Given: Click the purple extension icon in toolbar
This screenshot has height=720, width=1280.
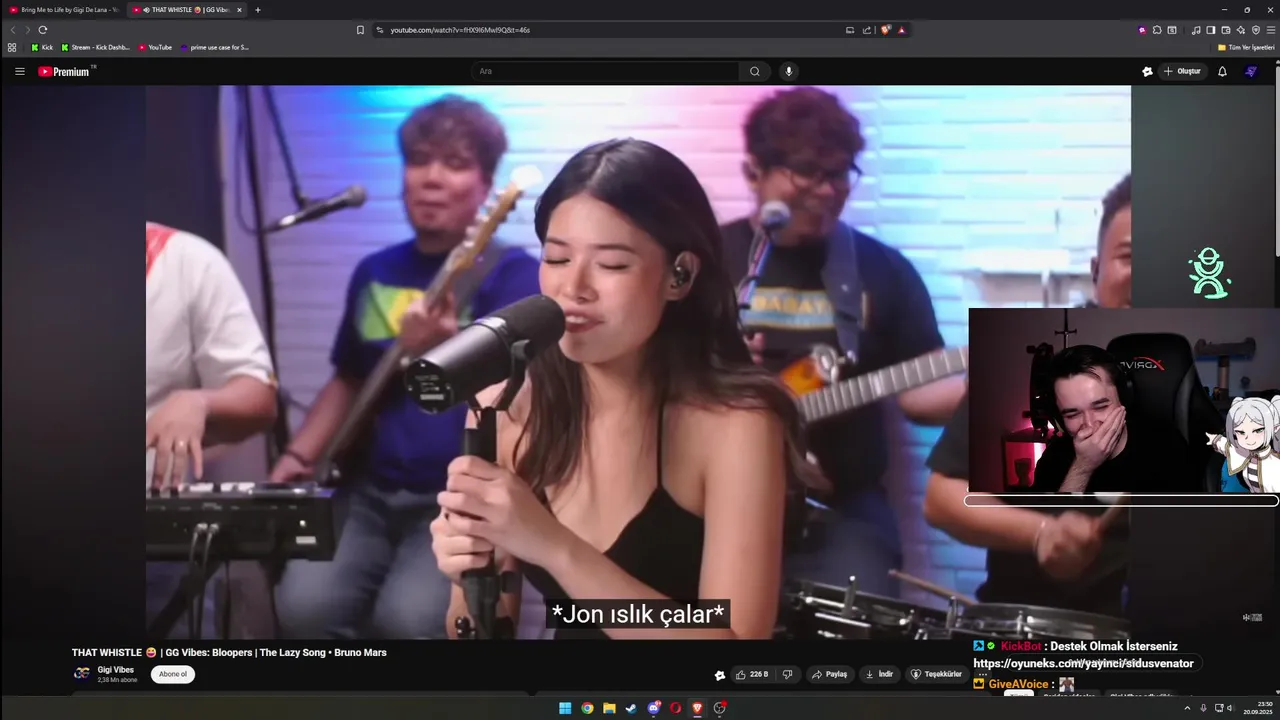Looking at the screenshot, I should pos(1142,30).
